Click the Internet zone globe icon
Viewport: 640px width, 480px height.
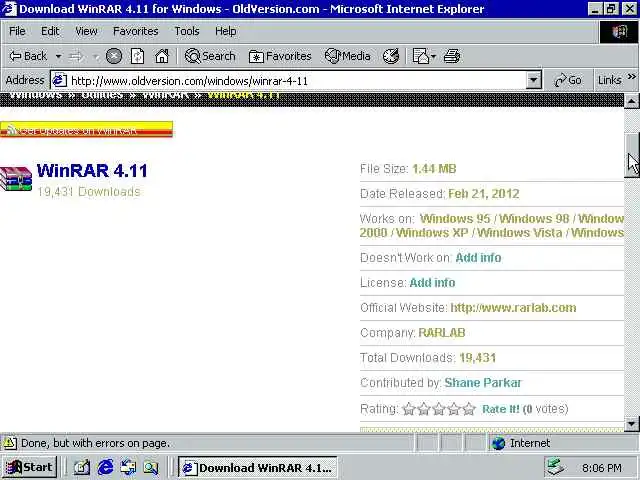(498, 443)
